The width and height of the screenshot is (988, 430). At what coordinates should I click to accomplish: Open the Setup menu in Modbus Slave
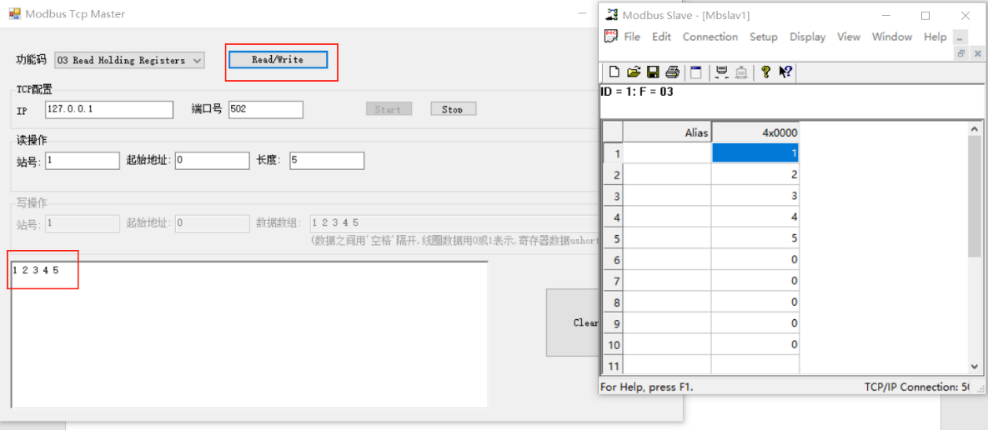(x=763, y=37)
